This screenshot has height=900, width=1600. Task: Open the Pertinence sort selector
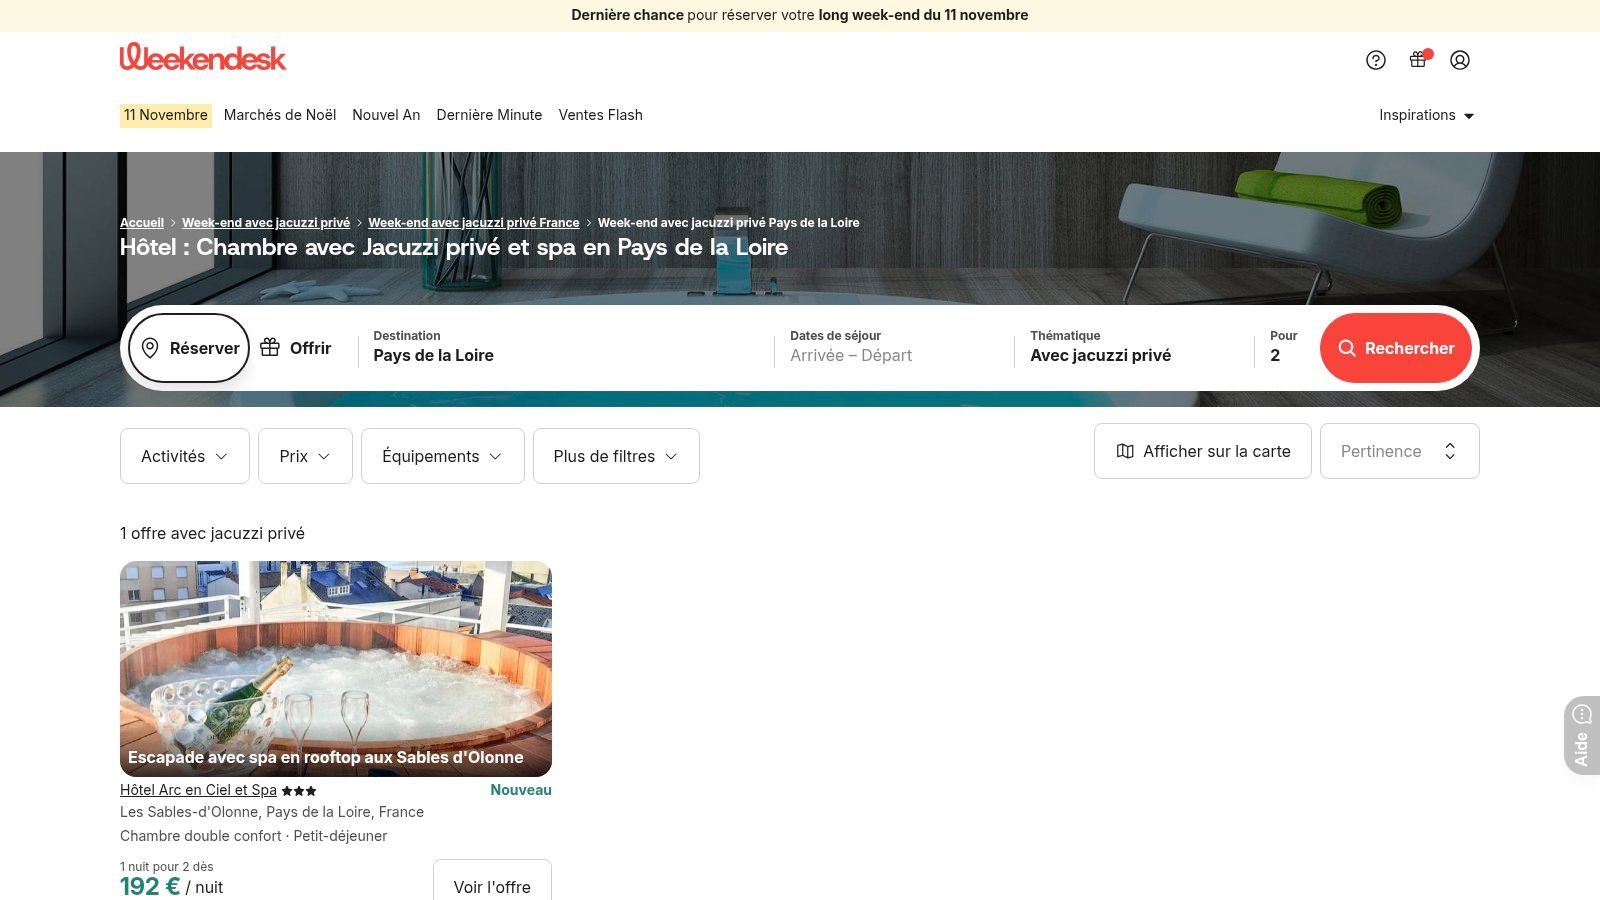coord(1400,451)
